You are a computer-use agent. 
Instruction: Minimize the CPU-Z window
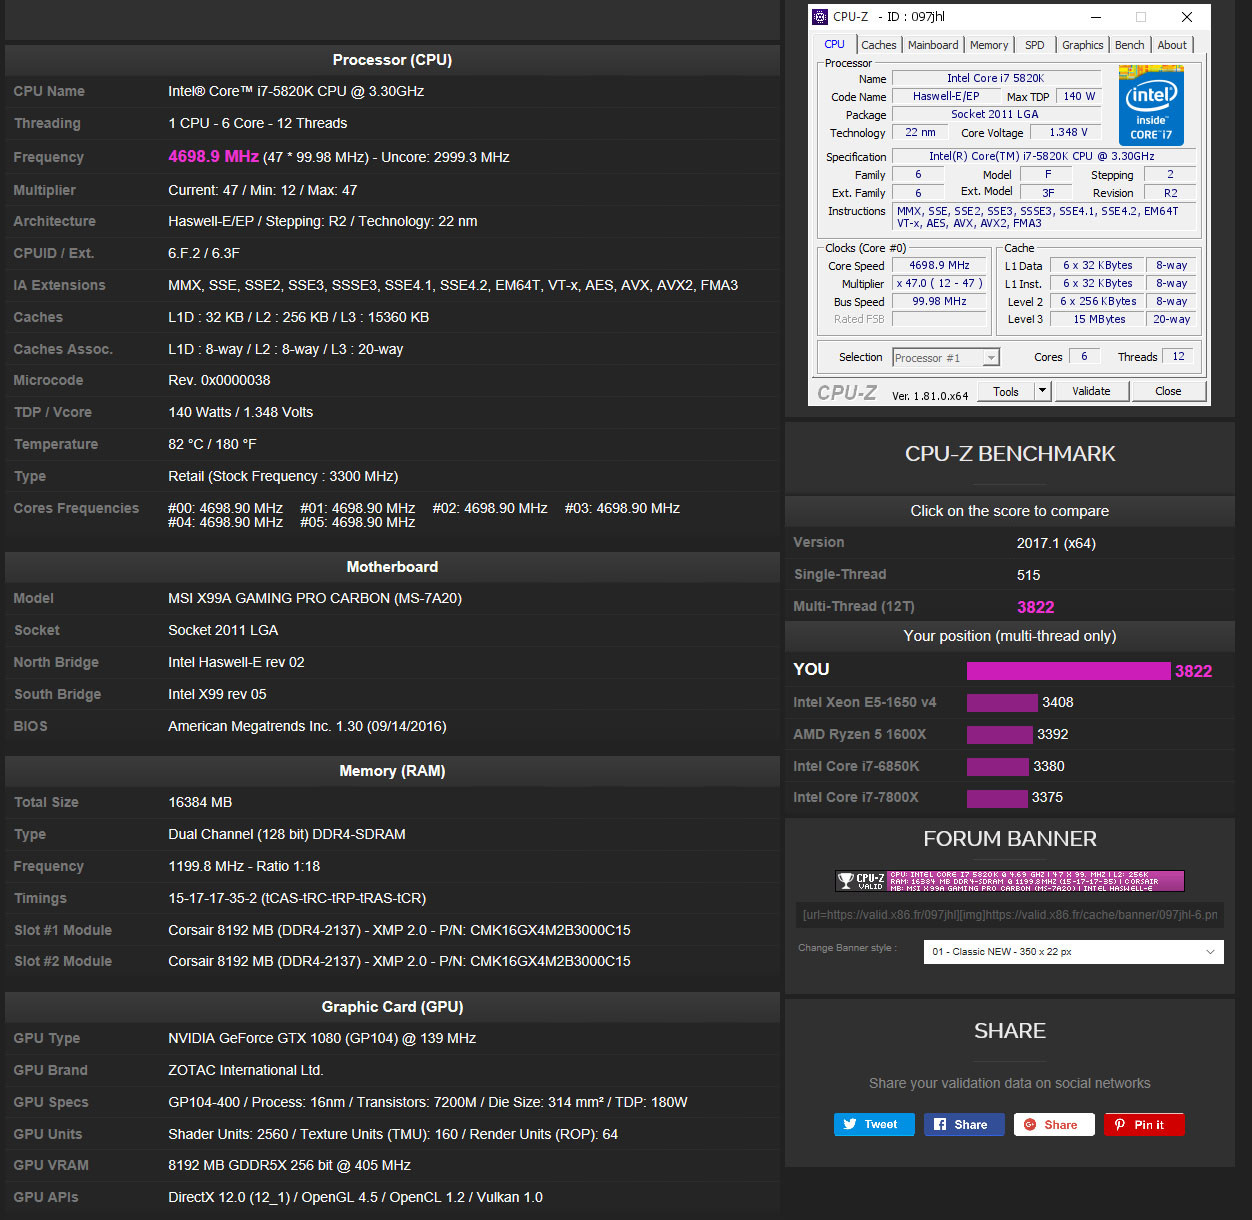[x=1096, y=17]
